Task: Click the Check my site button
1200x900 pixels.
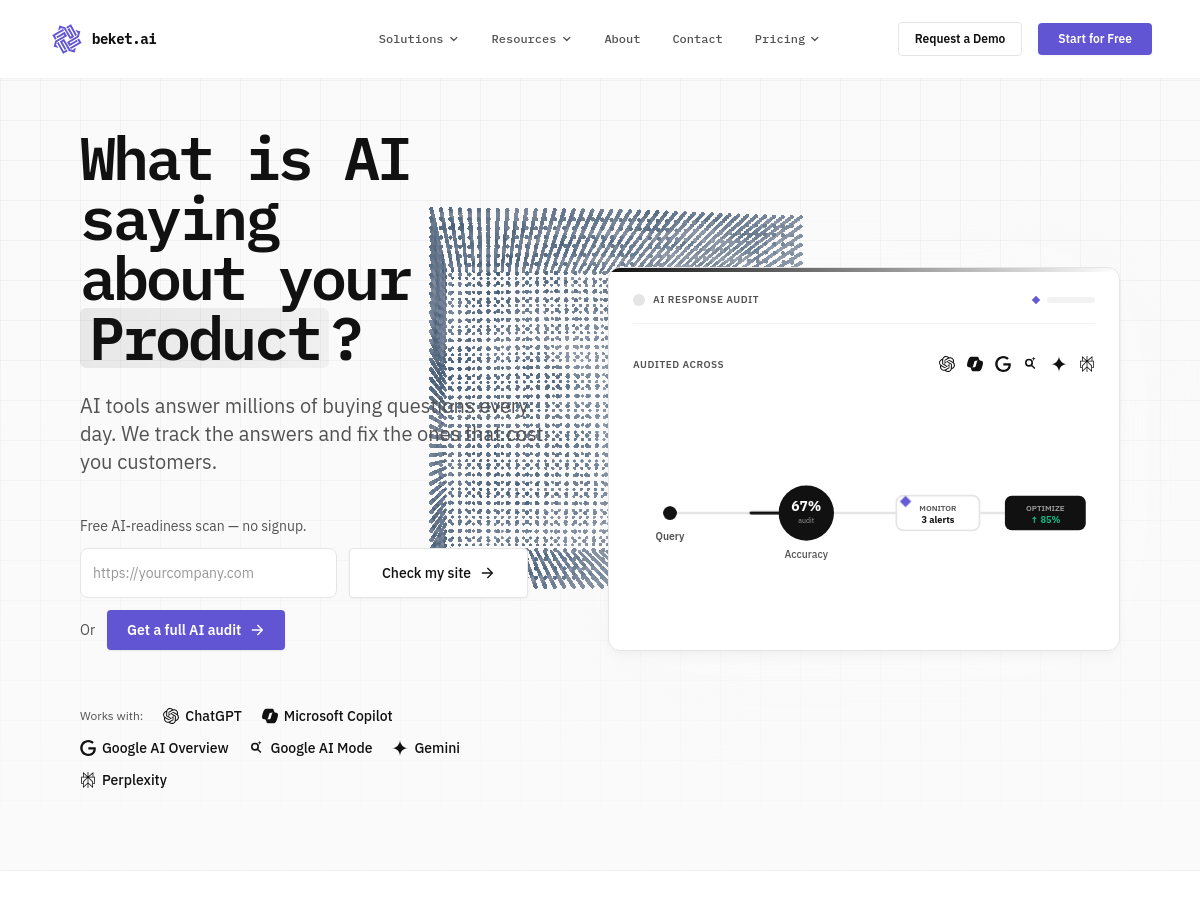Action: tap(438, 573)
